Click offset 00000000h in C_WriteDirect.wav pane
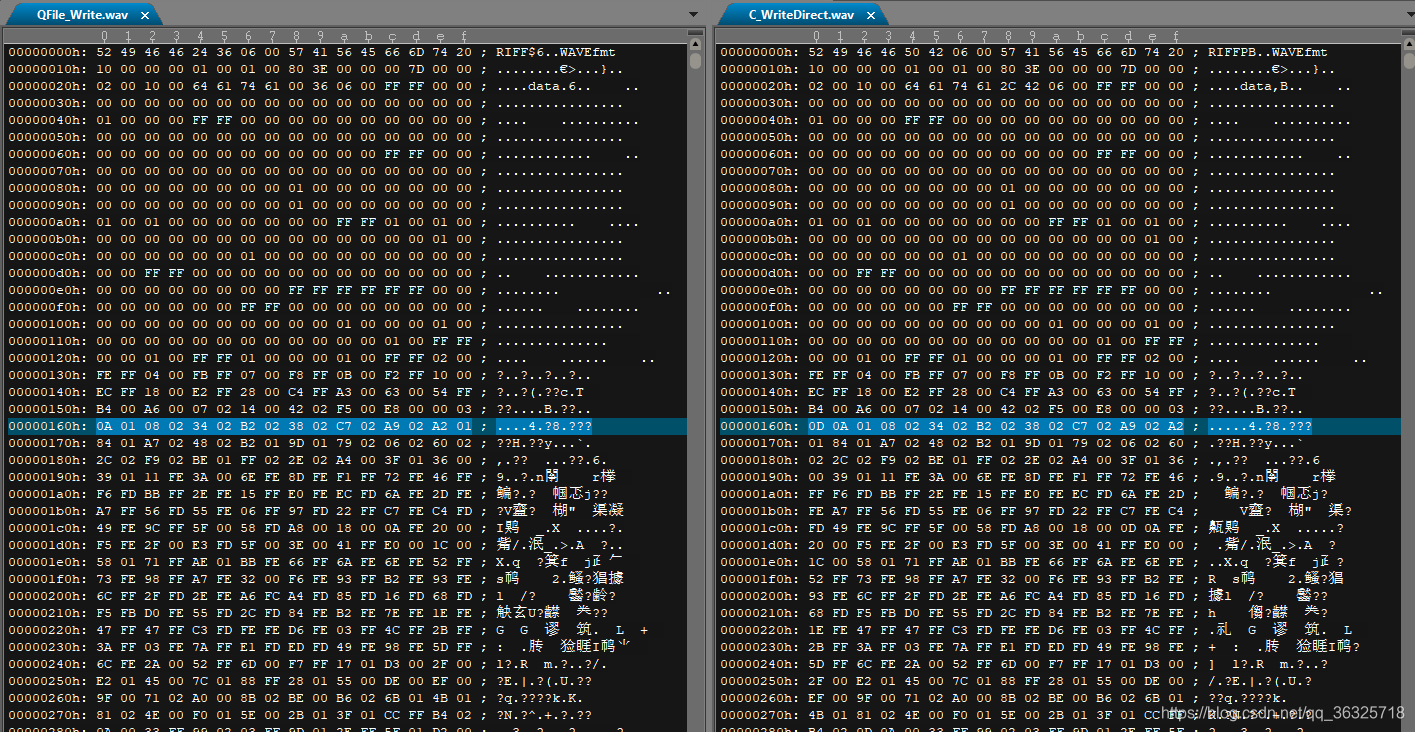Viewport: 1415px width, 732px height. [760, 52]
